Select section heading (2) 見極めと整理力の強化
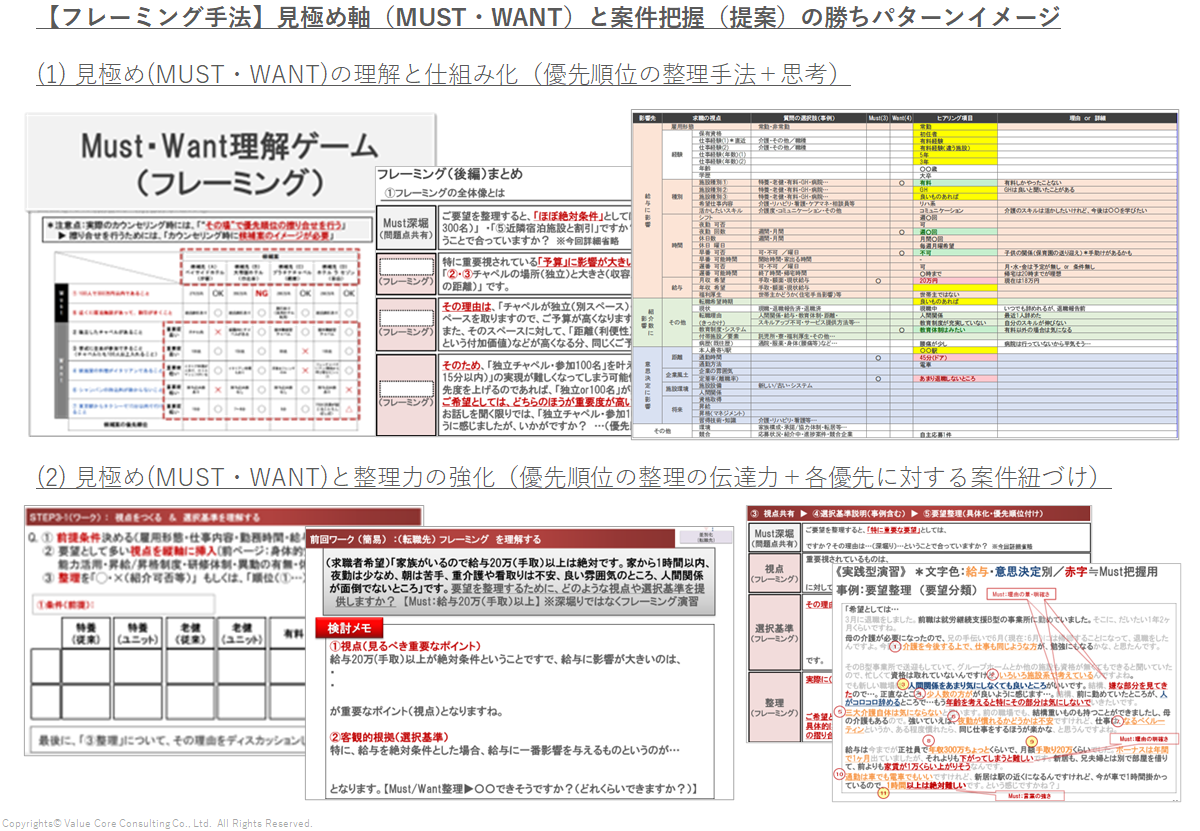The width and height of the screenshot is (1200, 831). tap(573, 478)
